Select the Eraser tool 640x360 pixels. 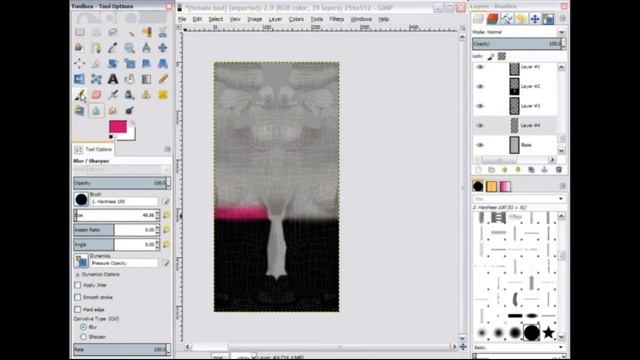[96, 95]
